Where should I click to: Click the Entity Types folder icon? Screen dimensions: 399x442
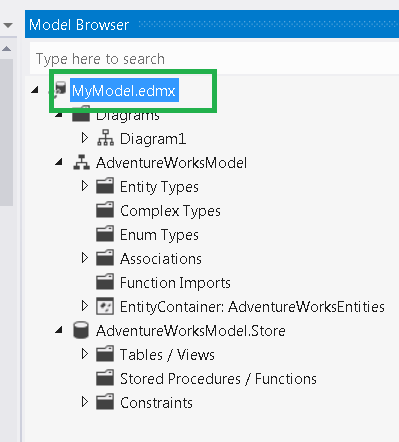tap(105, 186)
